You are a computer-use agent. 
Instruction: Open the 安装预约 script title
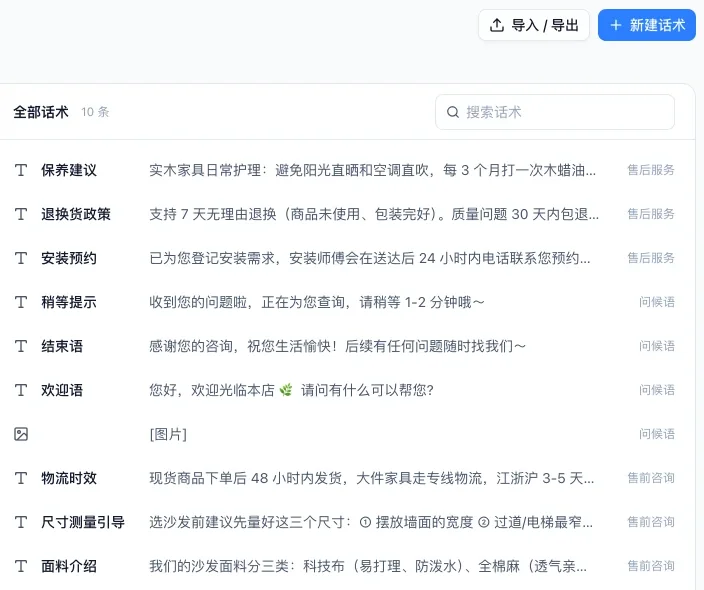click(69, 258)
